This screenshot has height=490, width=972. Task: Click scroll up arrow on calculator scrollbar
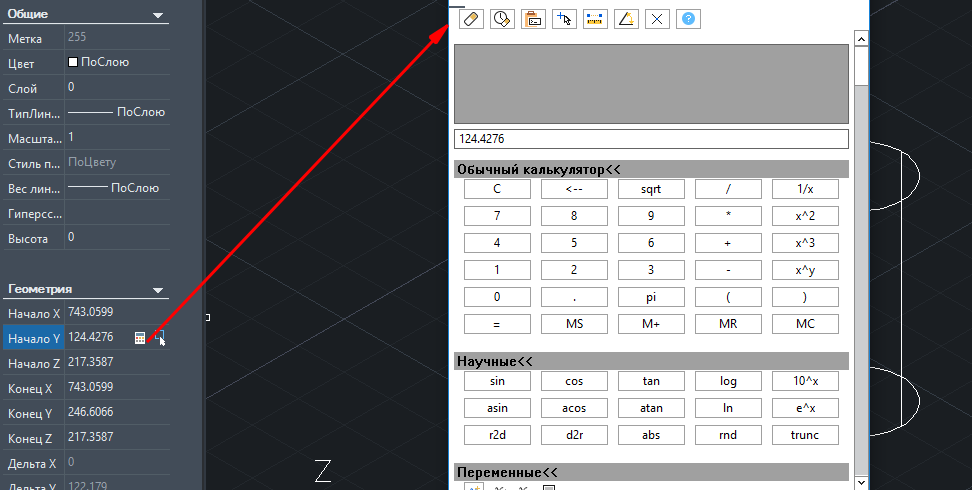[x=861, y=38]
